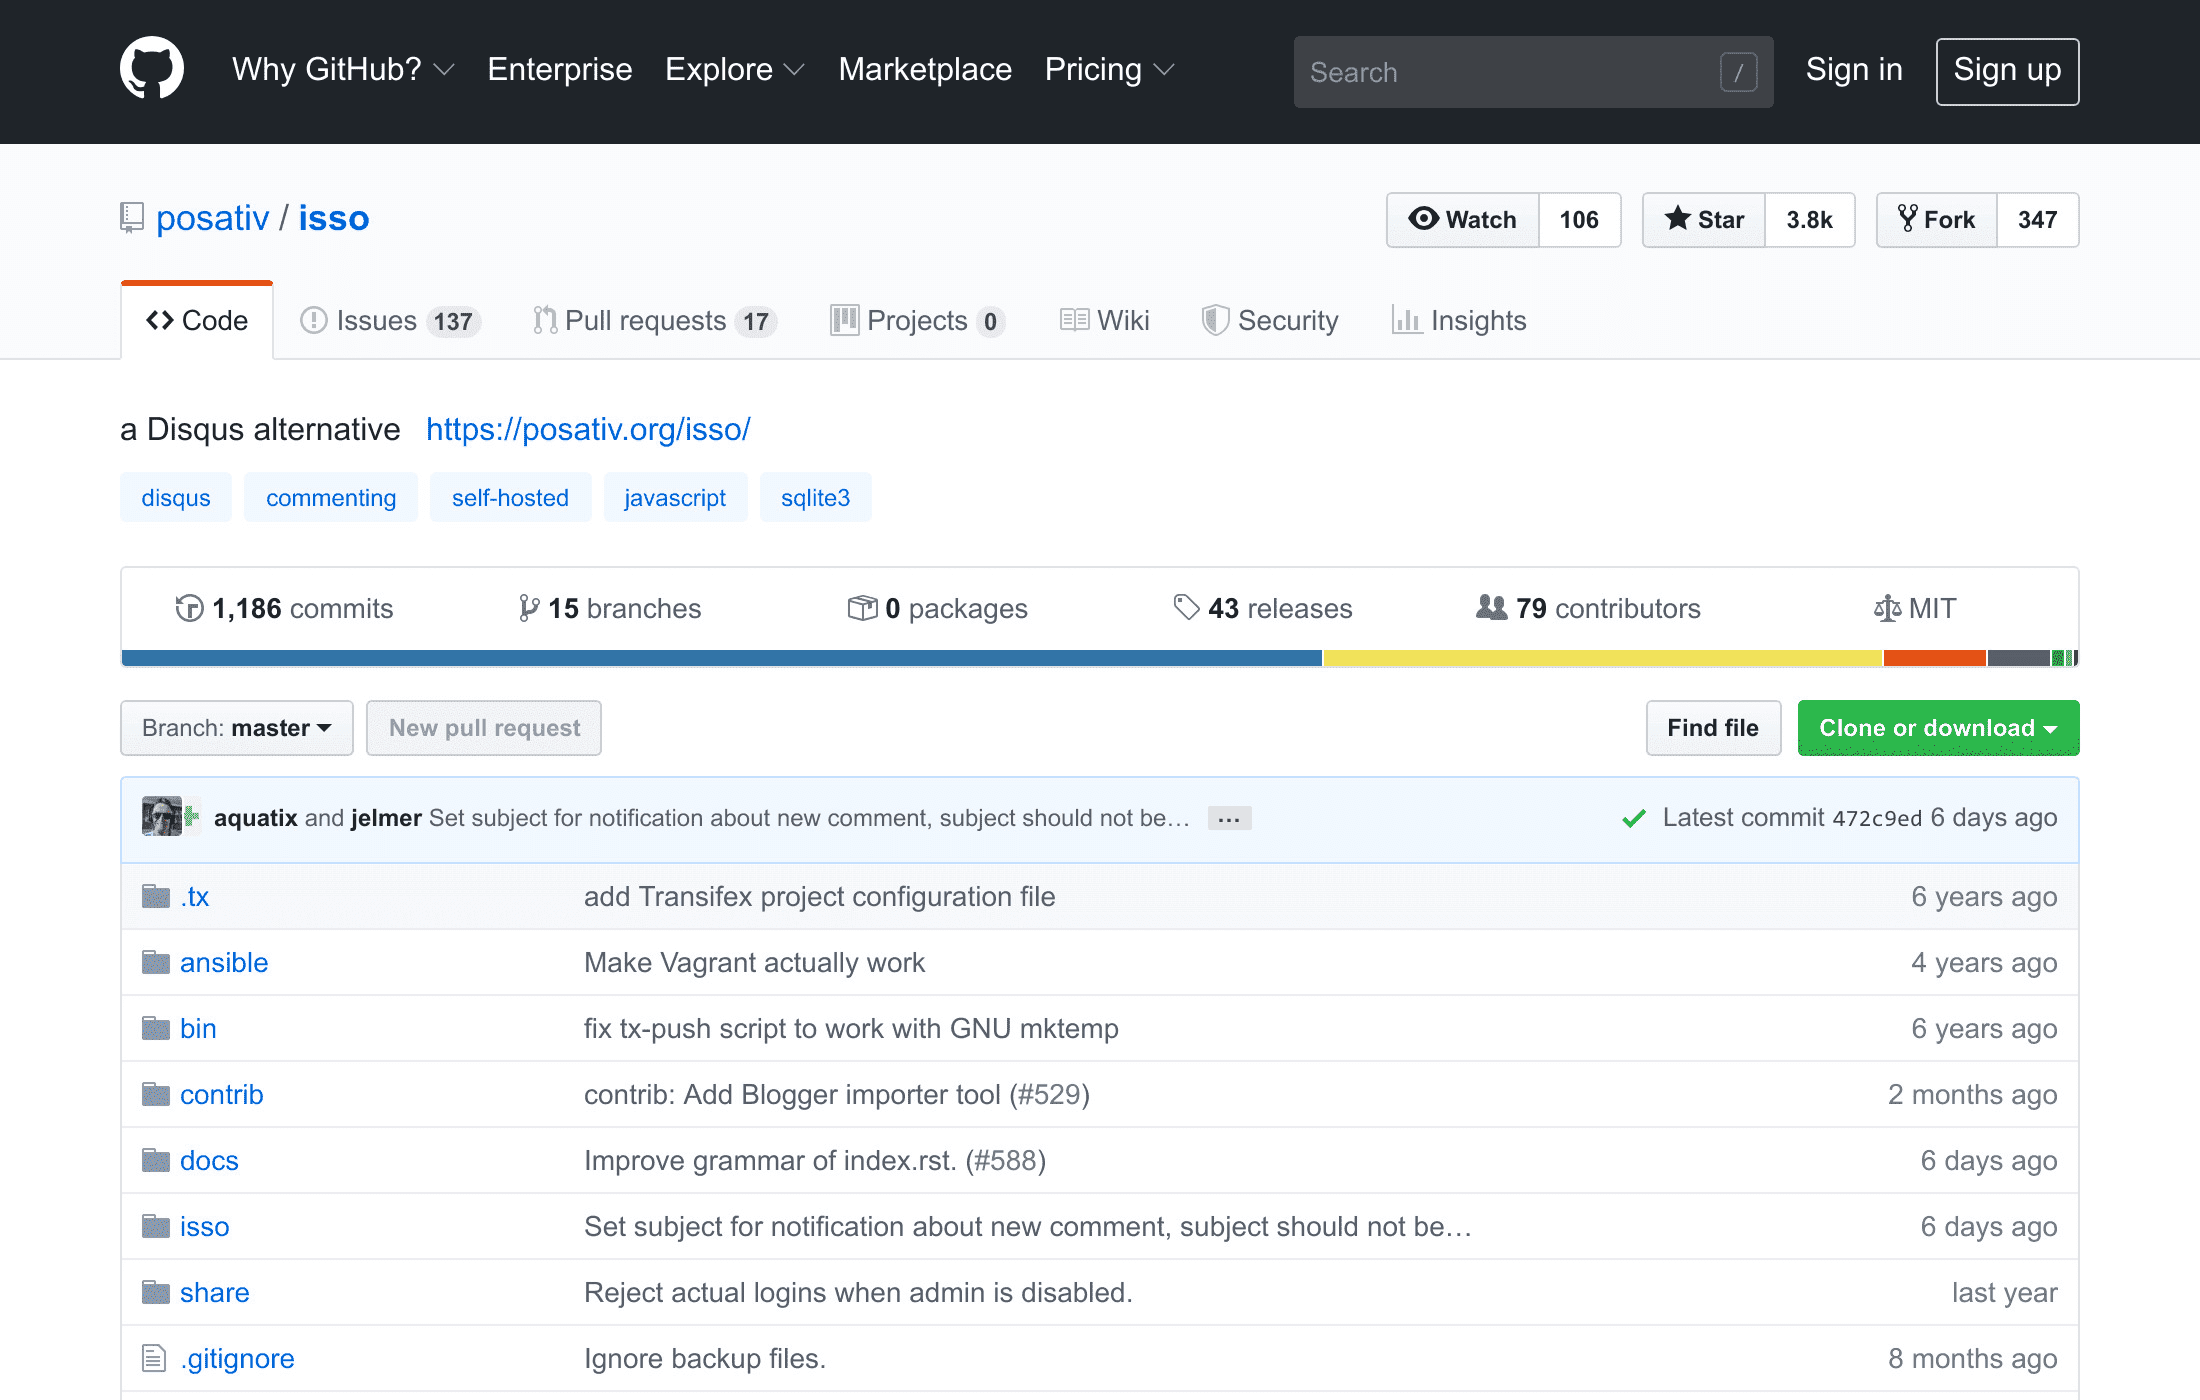Open the 43 releases link

pyautogui.click(x=1263, y=608)
